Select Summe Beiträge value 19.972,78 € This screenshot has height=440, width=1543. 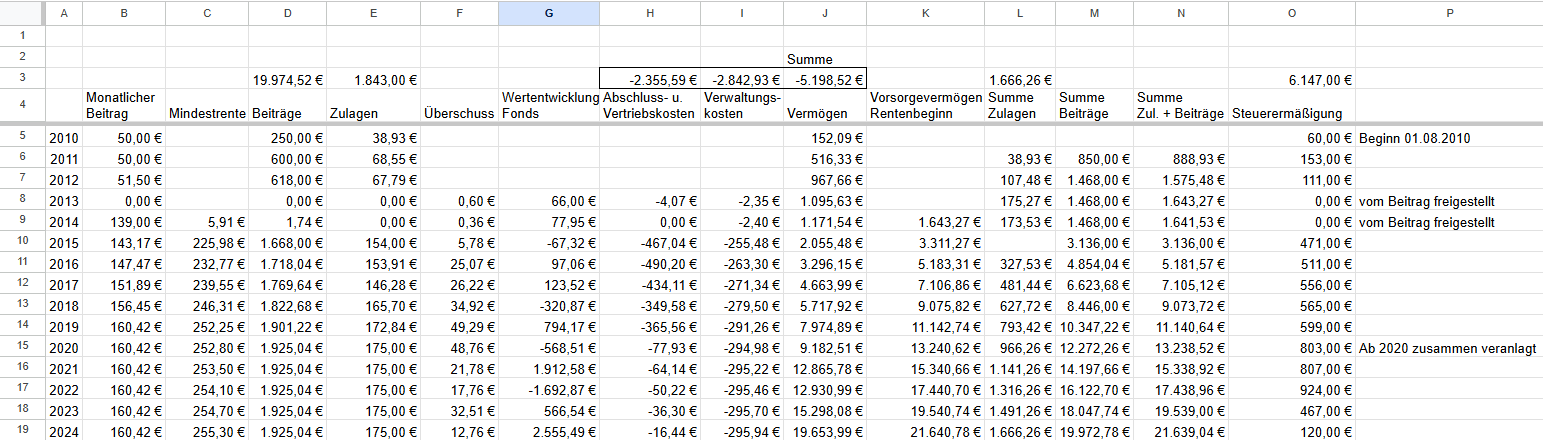point(1094,432)
